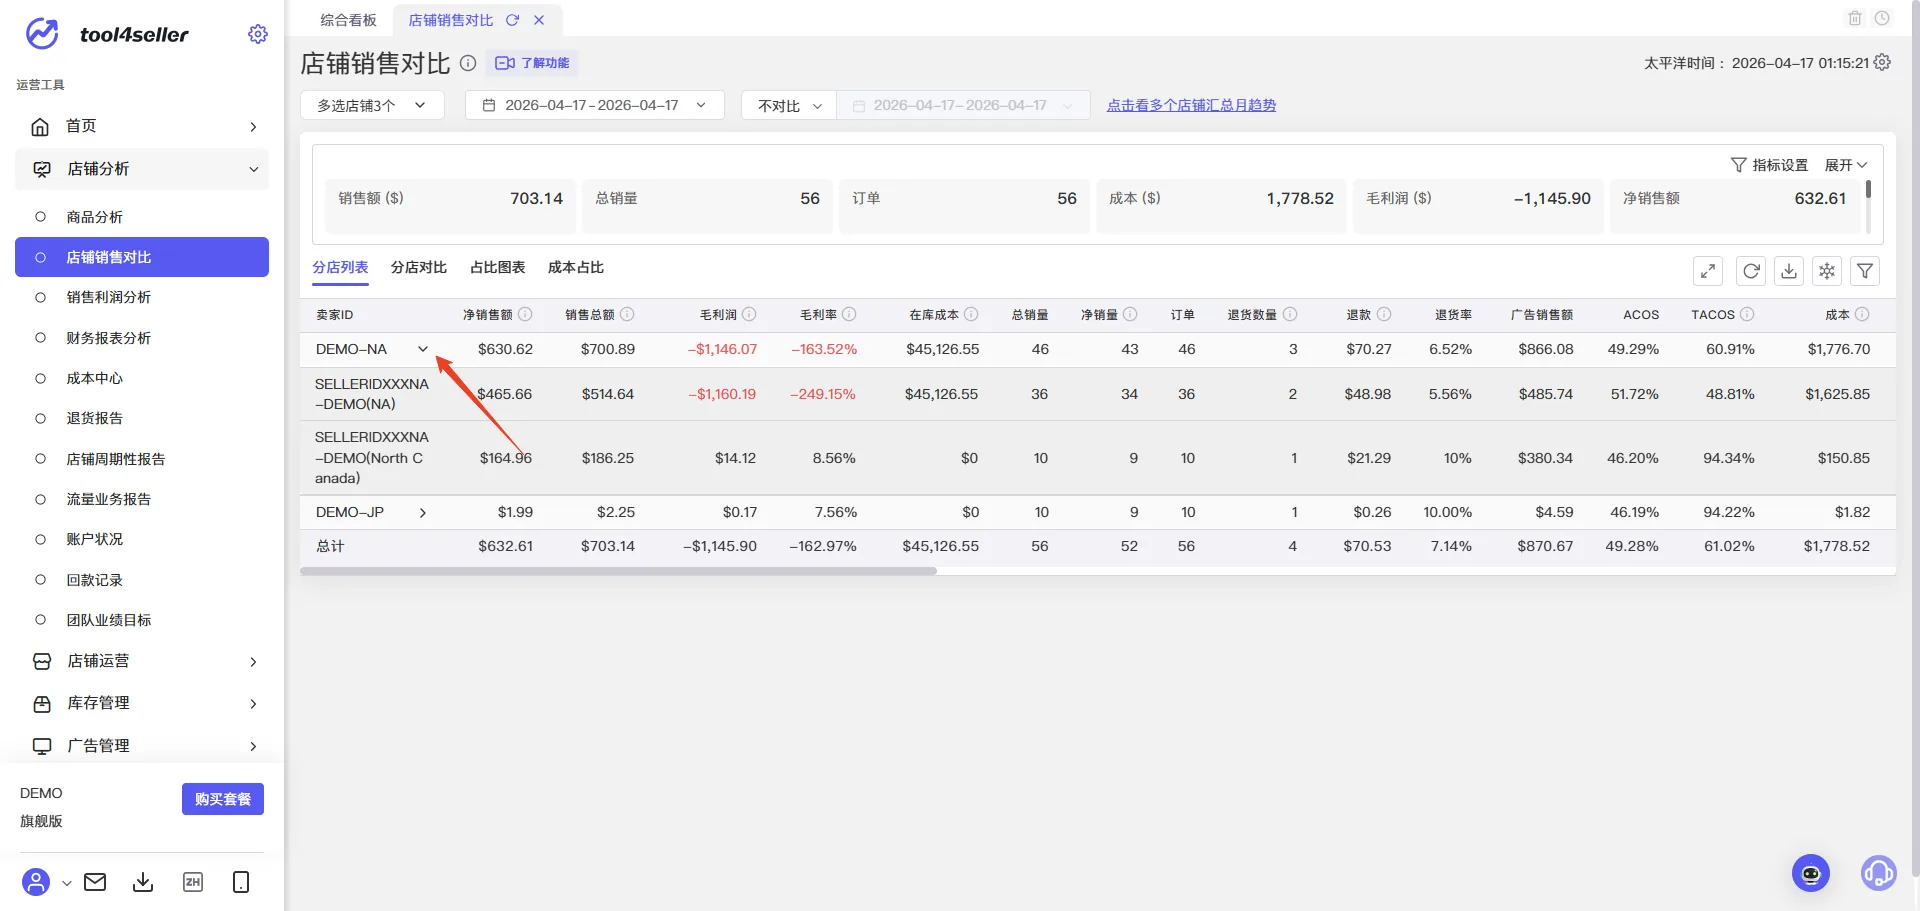The image size is (1920, 911).
Task: Select the 总计 row label
Action: click(x=330, y=546)
